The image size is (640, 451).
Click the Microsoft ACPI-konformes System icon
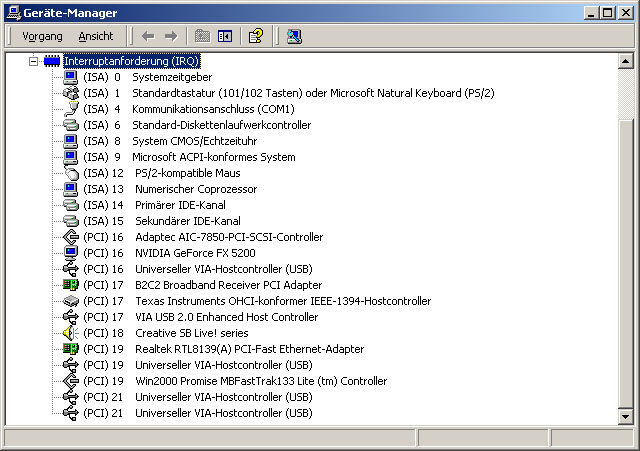pyautogui.click(x=71, y=157)
